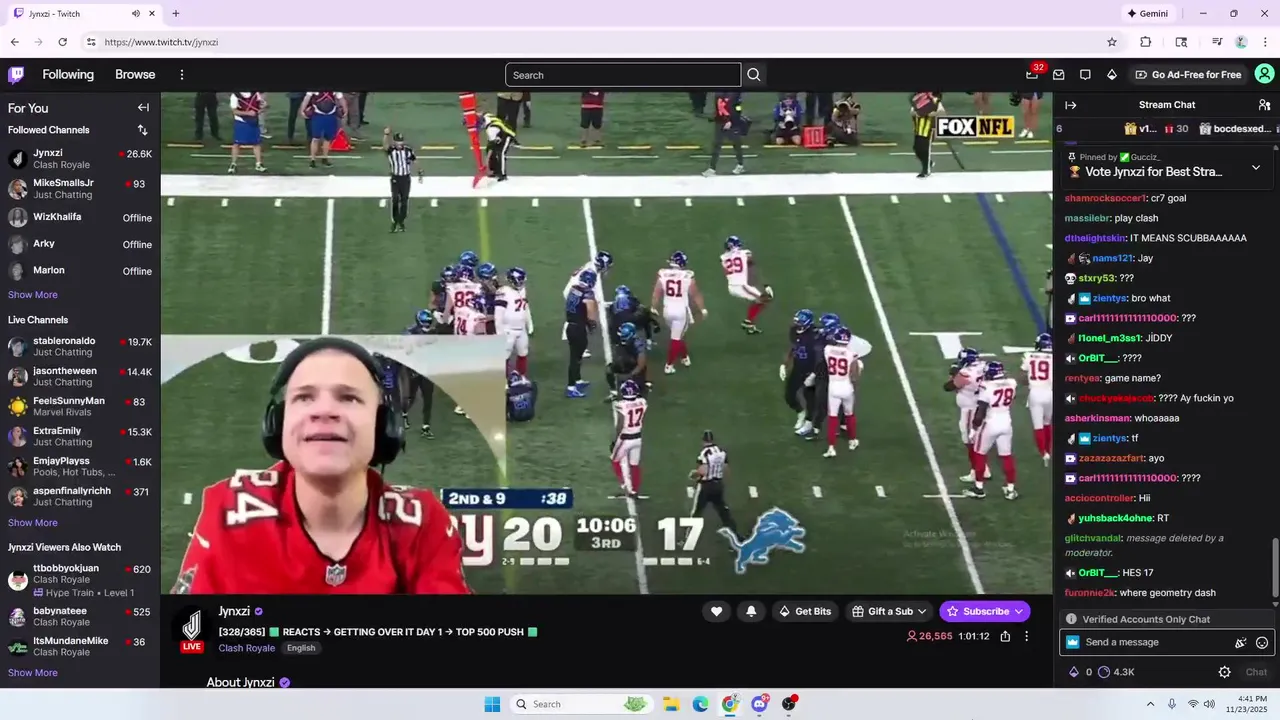Open the Browse tab
This screenshot has height=720, width=1280.
click(x=135, y=75)
